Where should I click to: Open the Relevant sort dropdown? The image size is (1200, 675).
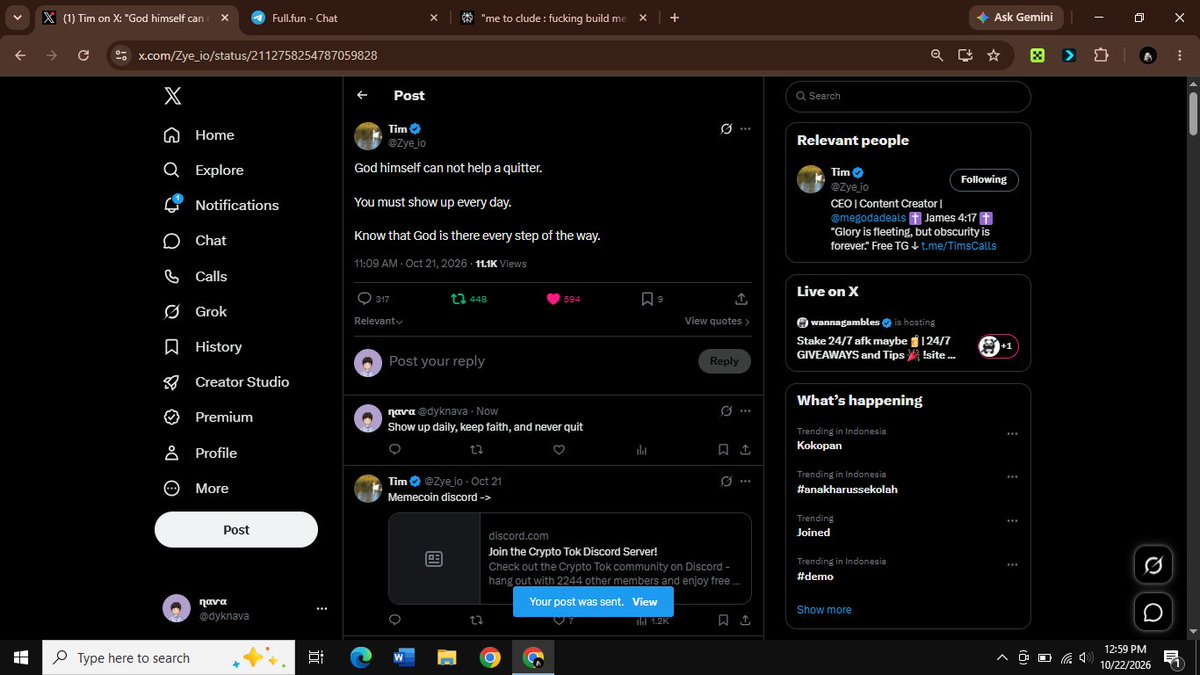tap(379, 321)
